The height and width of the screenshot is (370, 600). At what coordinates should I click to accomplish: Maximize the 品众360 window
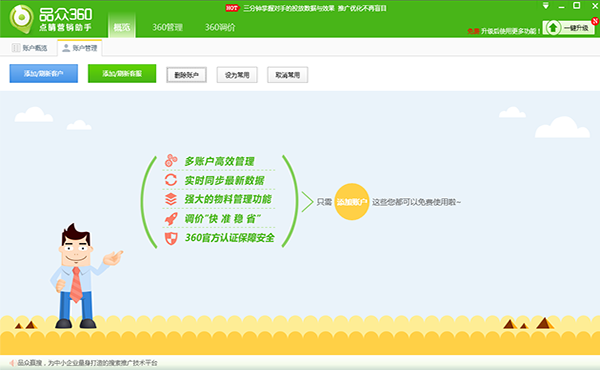pyautogui.click(x=576, y=6)
